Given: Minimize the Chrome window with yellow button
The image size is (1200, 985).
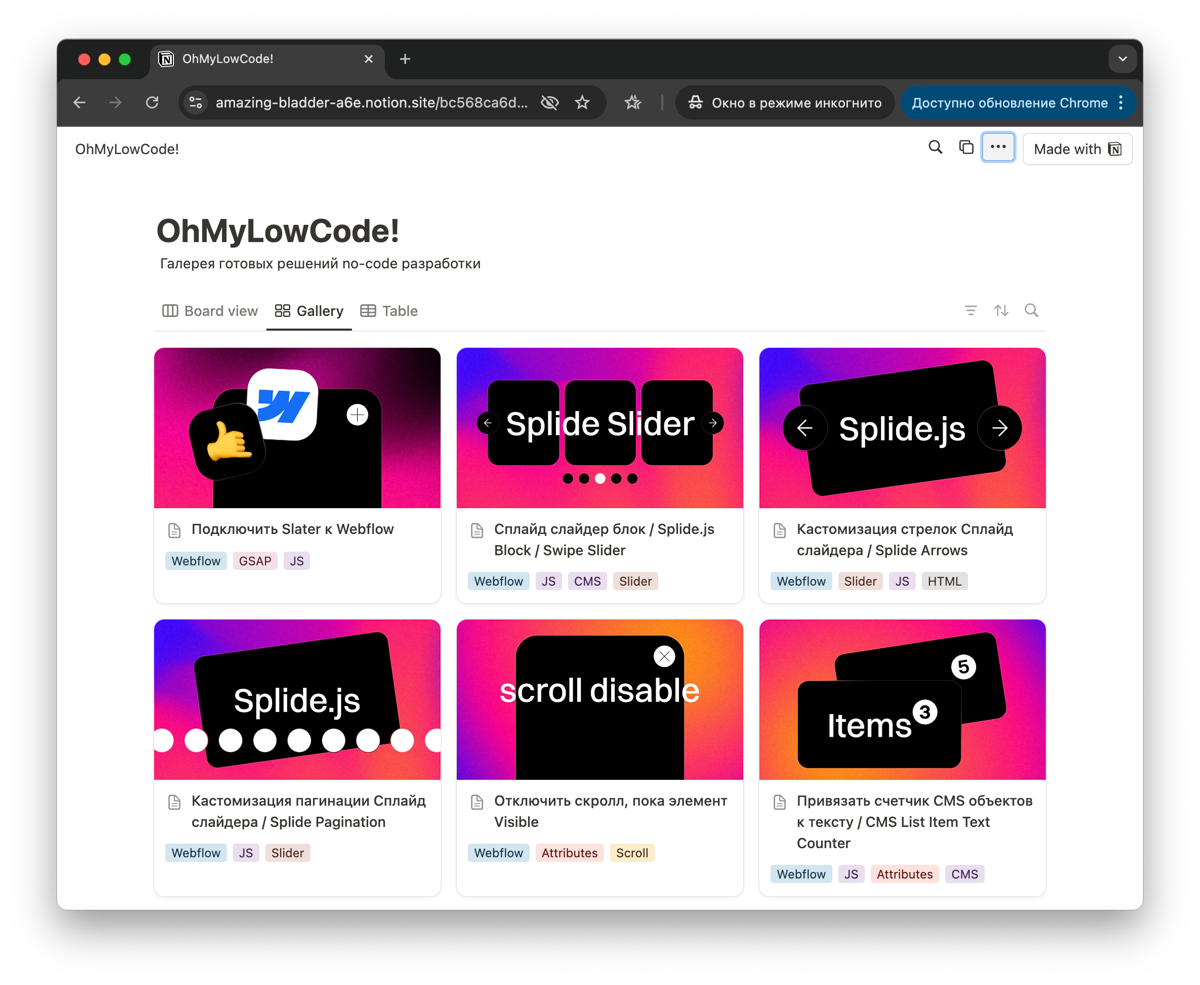Looking at the screenshot, I should 104,59.
